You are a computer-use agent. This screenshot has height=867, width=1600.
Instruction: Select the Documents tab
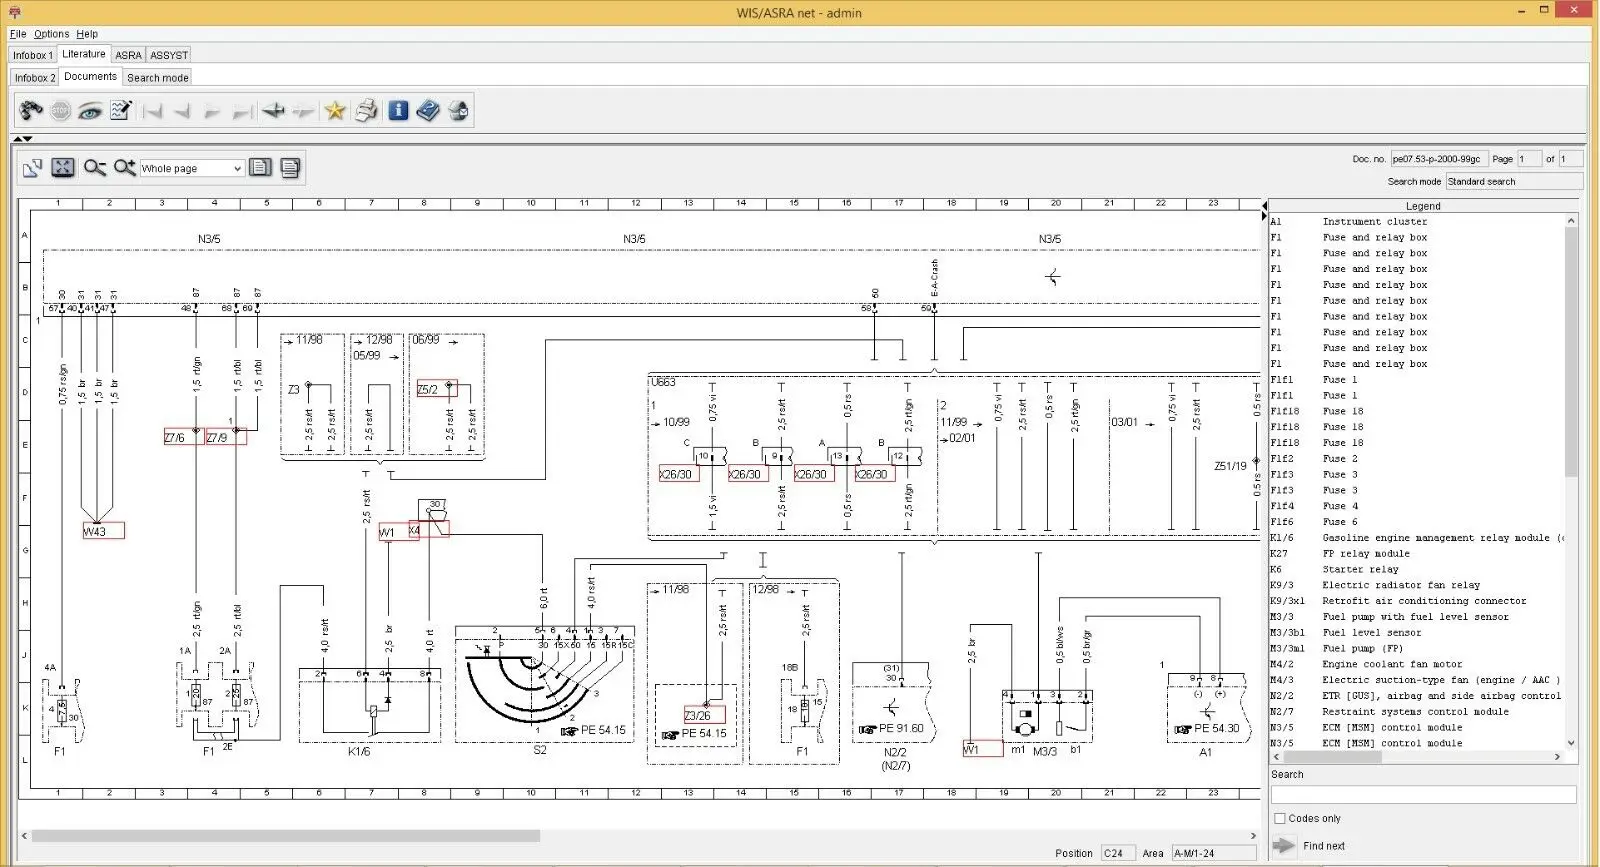[x=90, y=76]
